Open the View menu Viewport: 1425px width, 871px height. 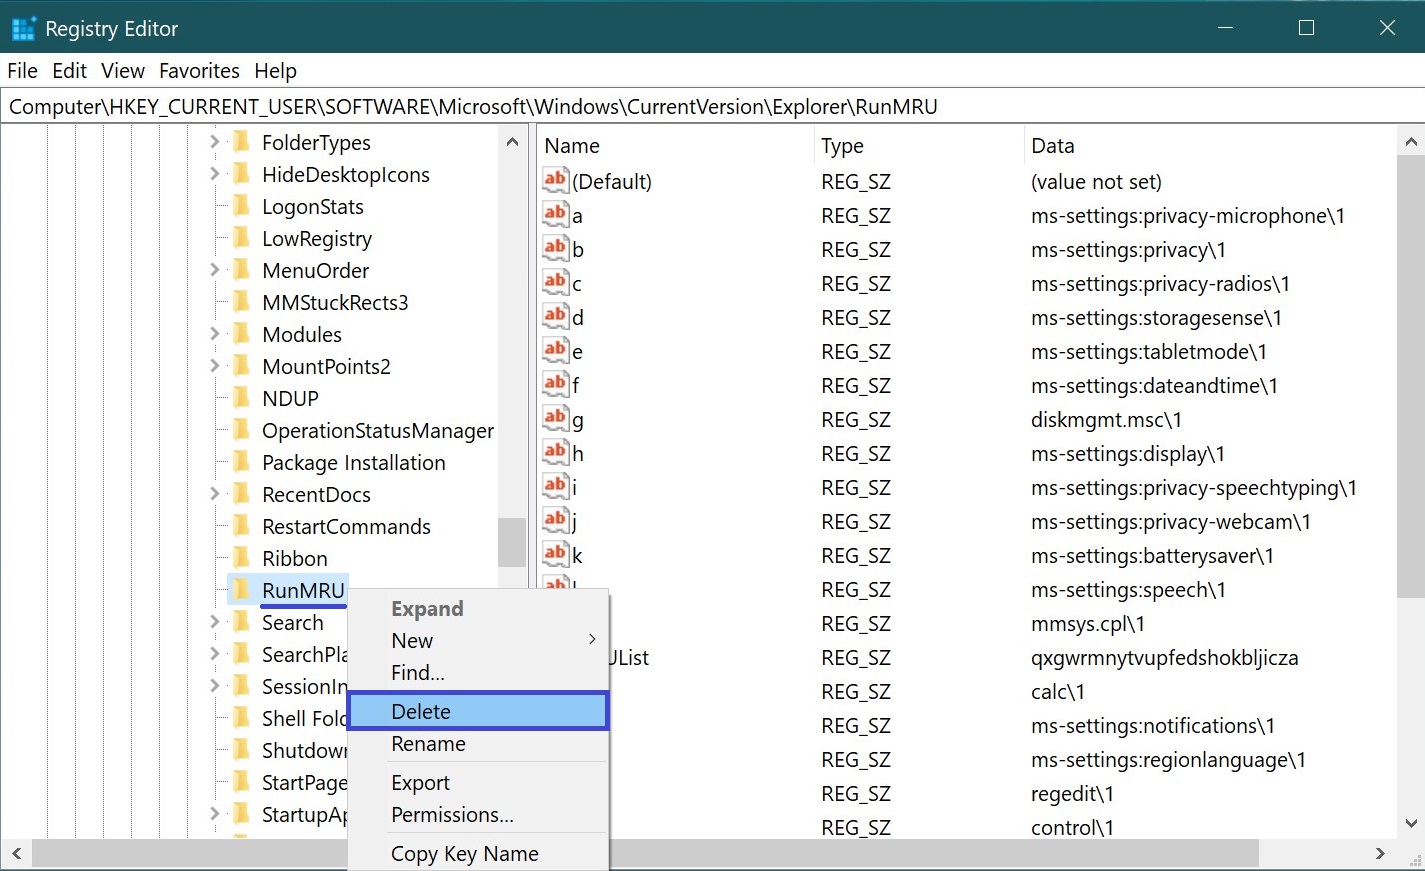tap(123, 71)
